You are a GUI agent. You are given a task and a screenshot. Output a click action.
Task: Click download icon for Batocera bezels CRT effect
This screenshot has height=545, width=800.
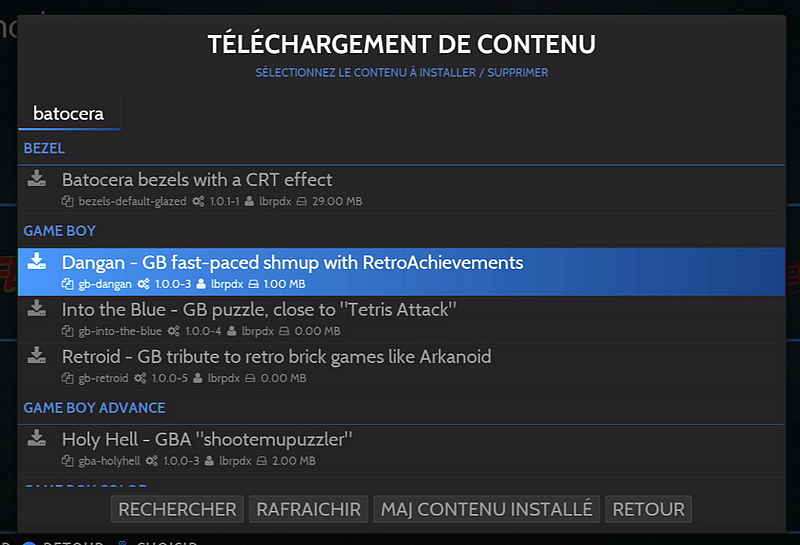(x=37, y=178)
